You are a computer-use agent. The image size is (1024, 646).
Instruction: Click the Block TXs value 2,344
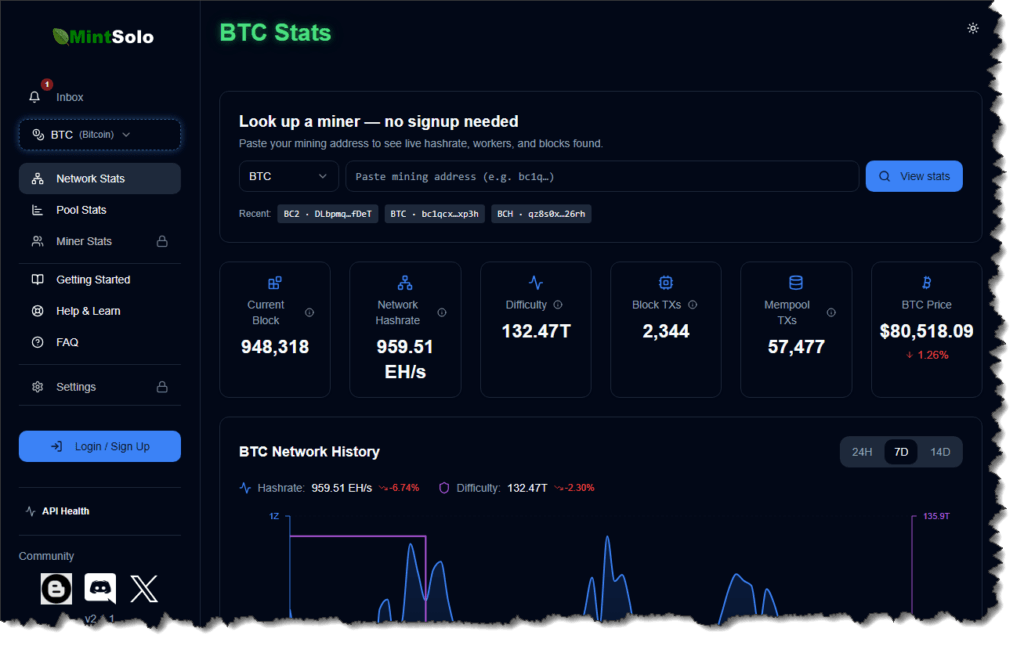(x=665, y=331)
